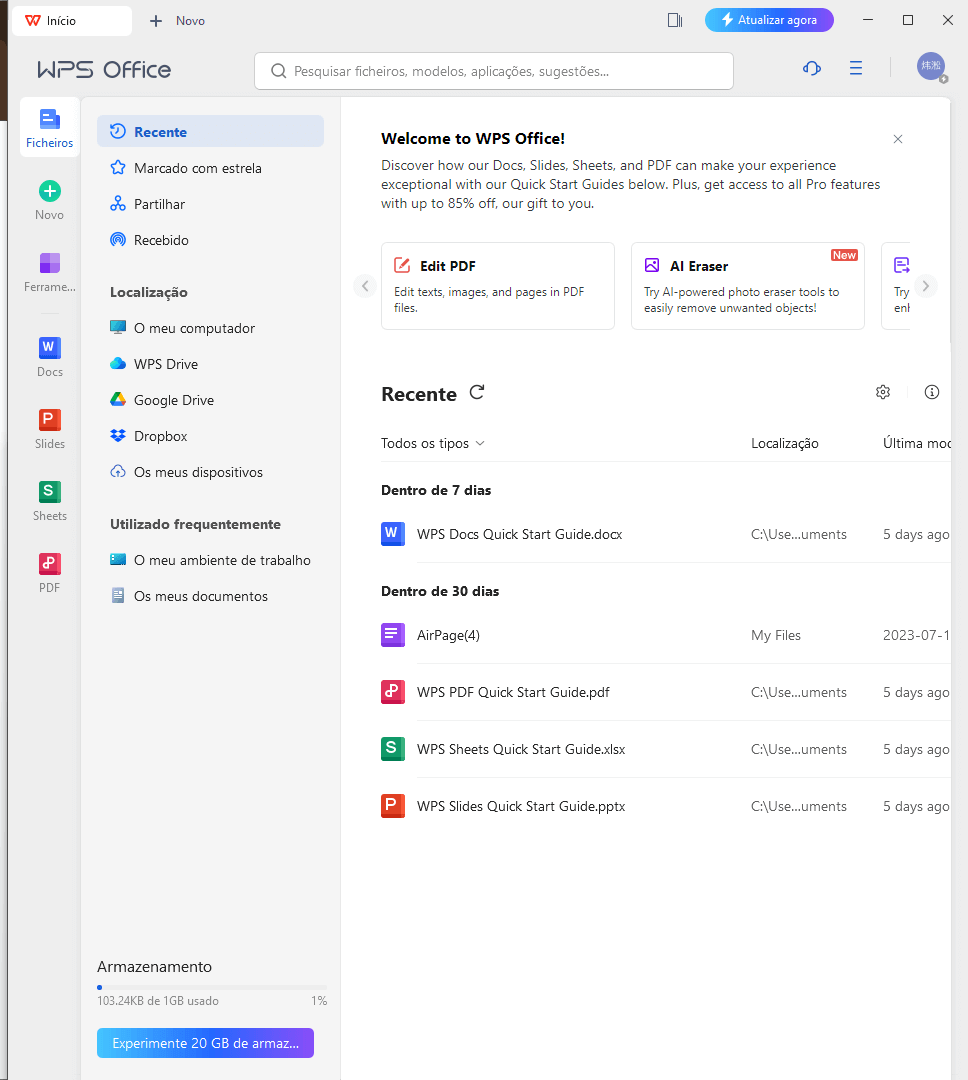Open the Partilhar section
968x1080 pixels.
(x=160, y=203)
